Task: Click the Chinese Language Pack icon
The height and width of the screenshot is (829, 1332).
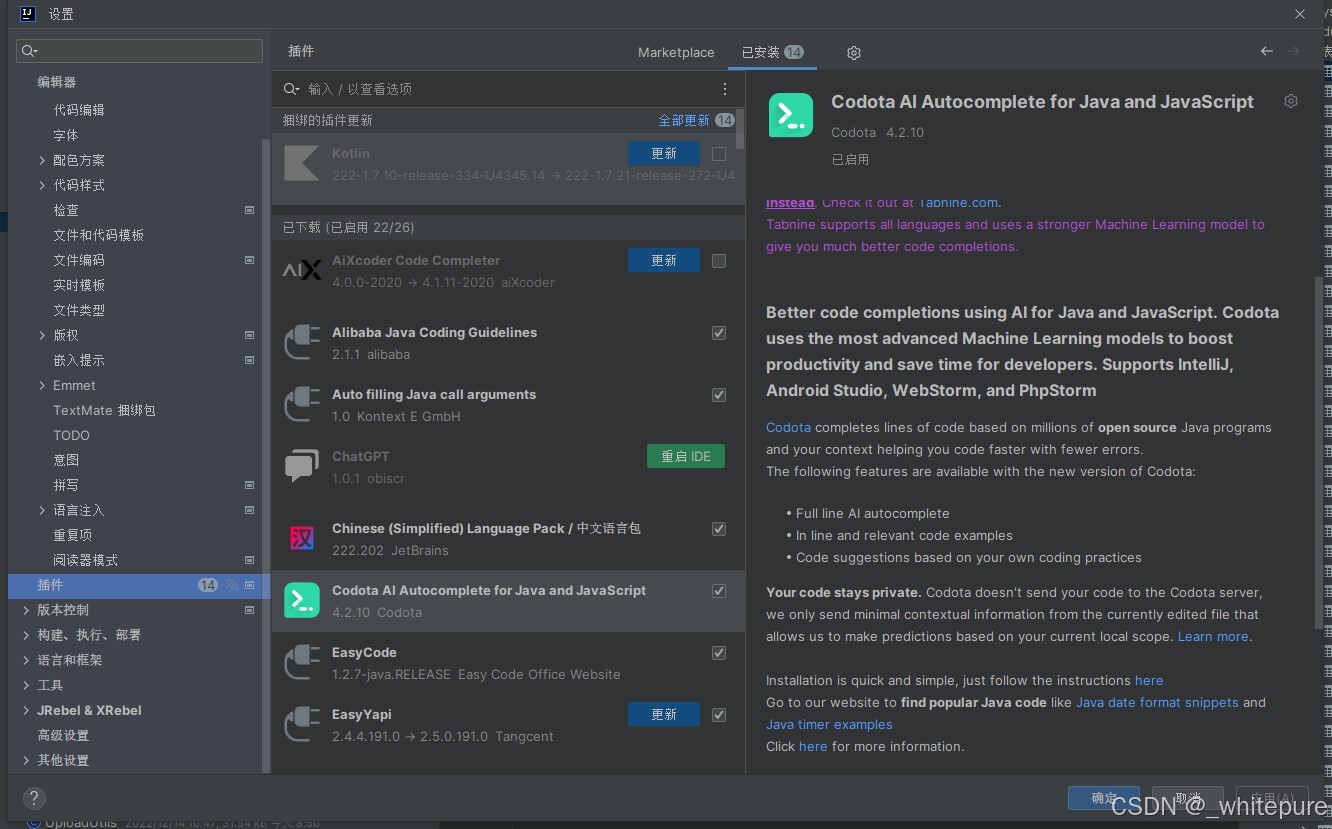Action: (301, 539)
